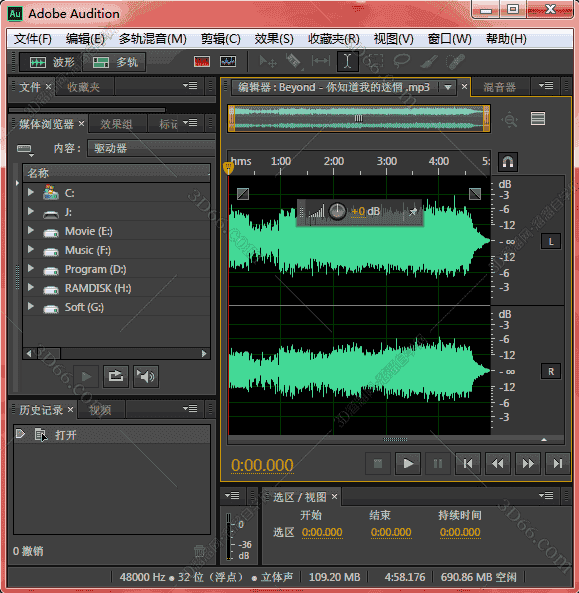Open the 视图(V) menu
This screenshot has height=593, width=579.
click(393, 39)
